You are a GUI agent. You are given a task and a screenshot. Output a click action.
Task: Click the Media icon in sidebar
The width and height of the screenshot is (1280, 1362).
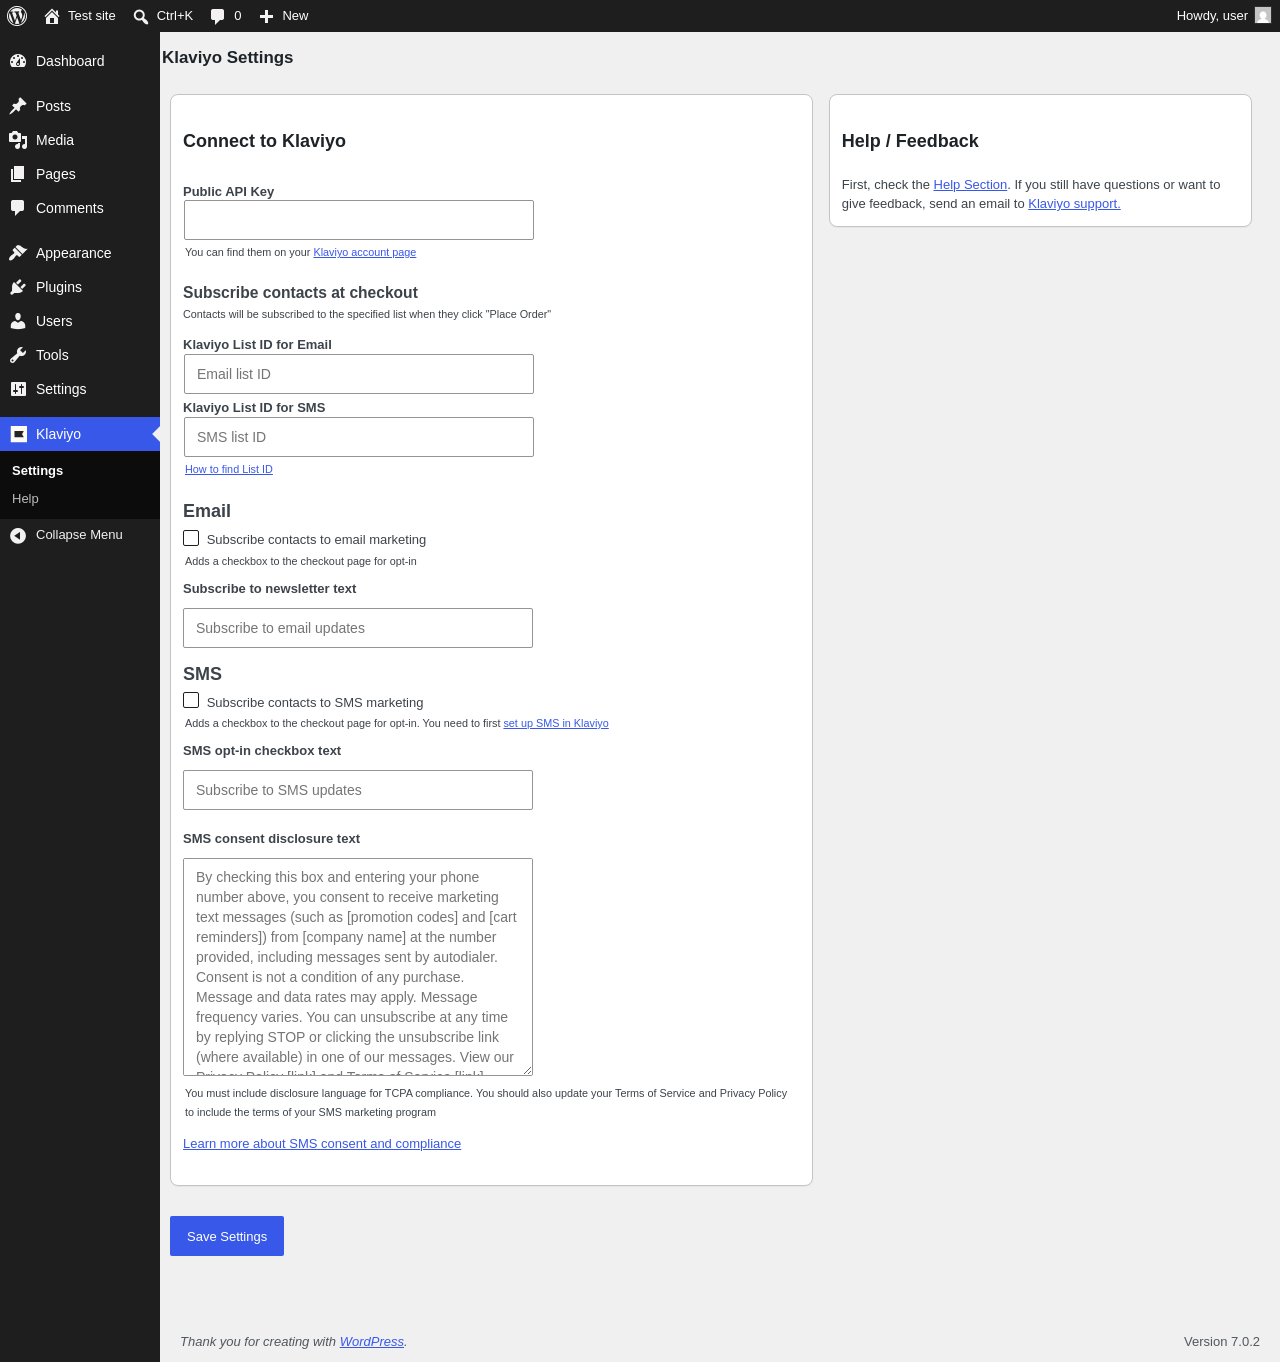18,140
